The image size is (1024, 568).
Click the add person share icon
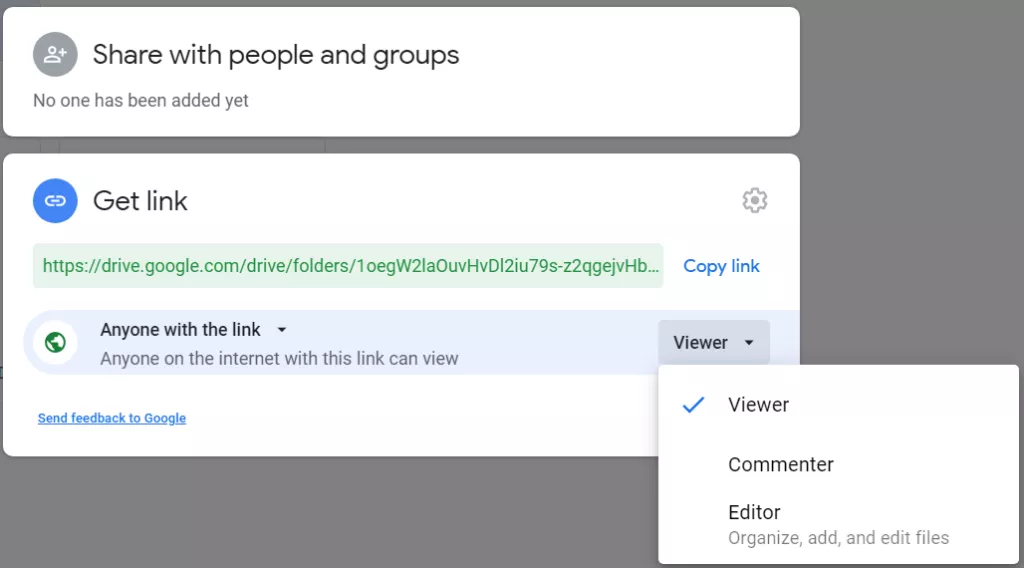click(56, 54)
